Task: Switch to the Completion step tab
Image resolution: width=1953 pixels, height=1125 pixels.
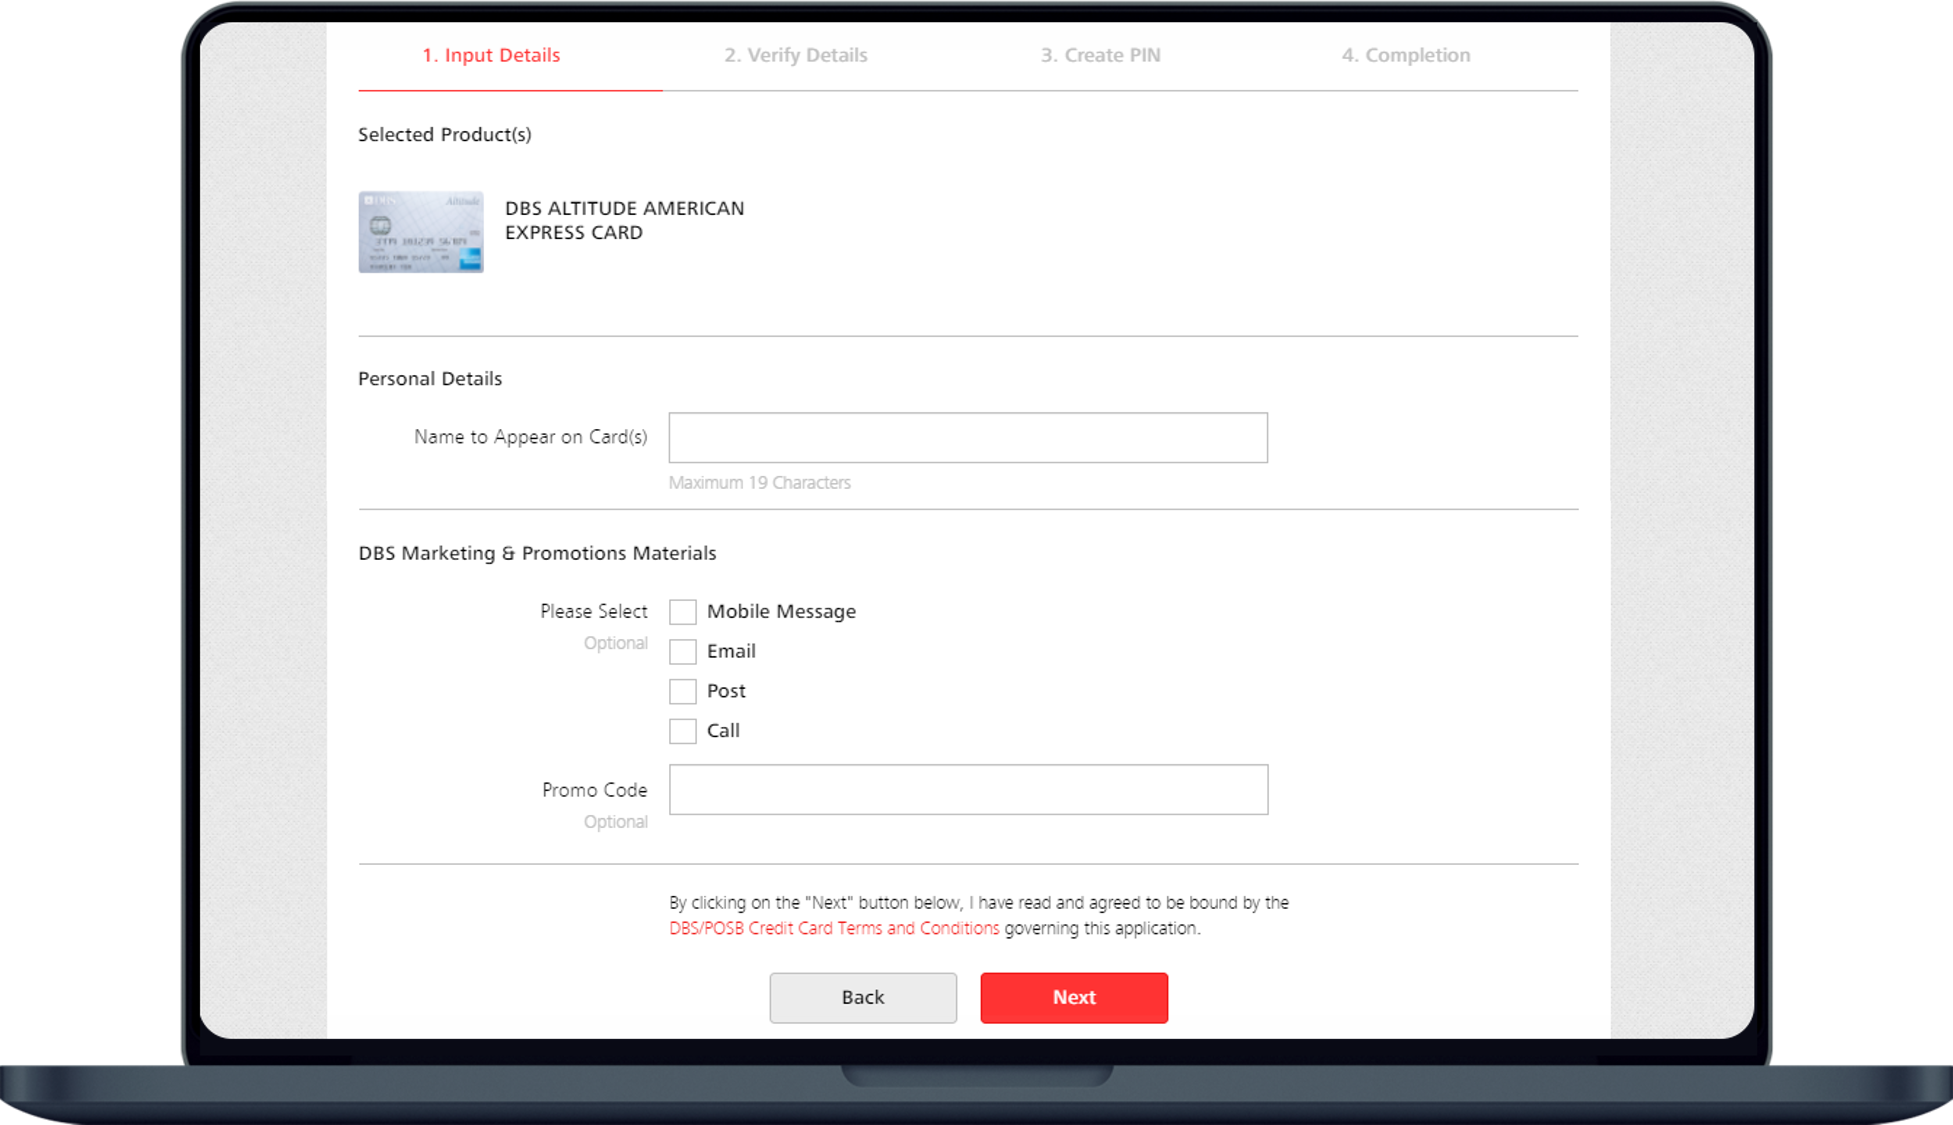Action: 1405,55
